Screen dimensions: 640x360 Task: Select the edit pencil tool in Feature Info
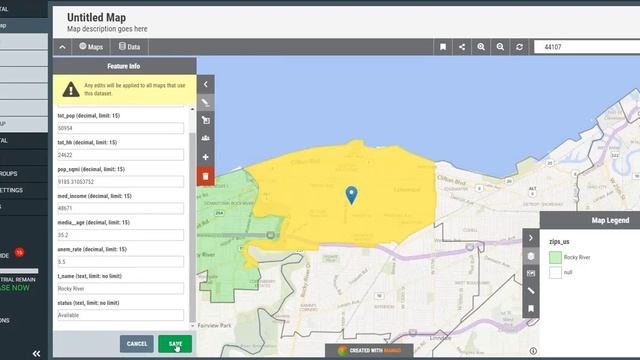[206, 102]
